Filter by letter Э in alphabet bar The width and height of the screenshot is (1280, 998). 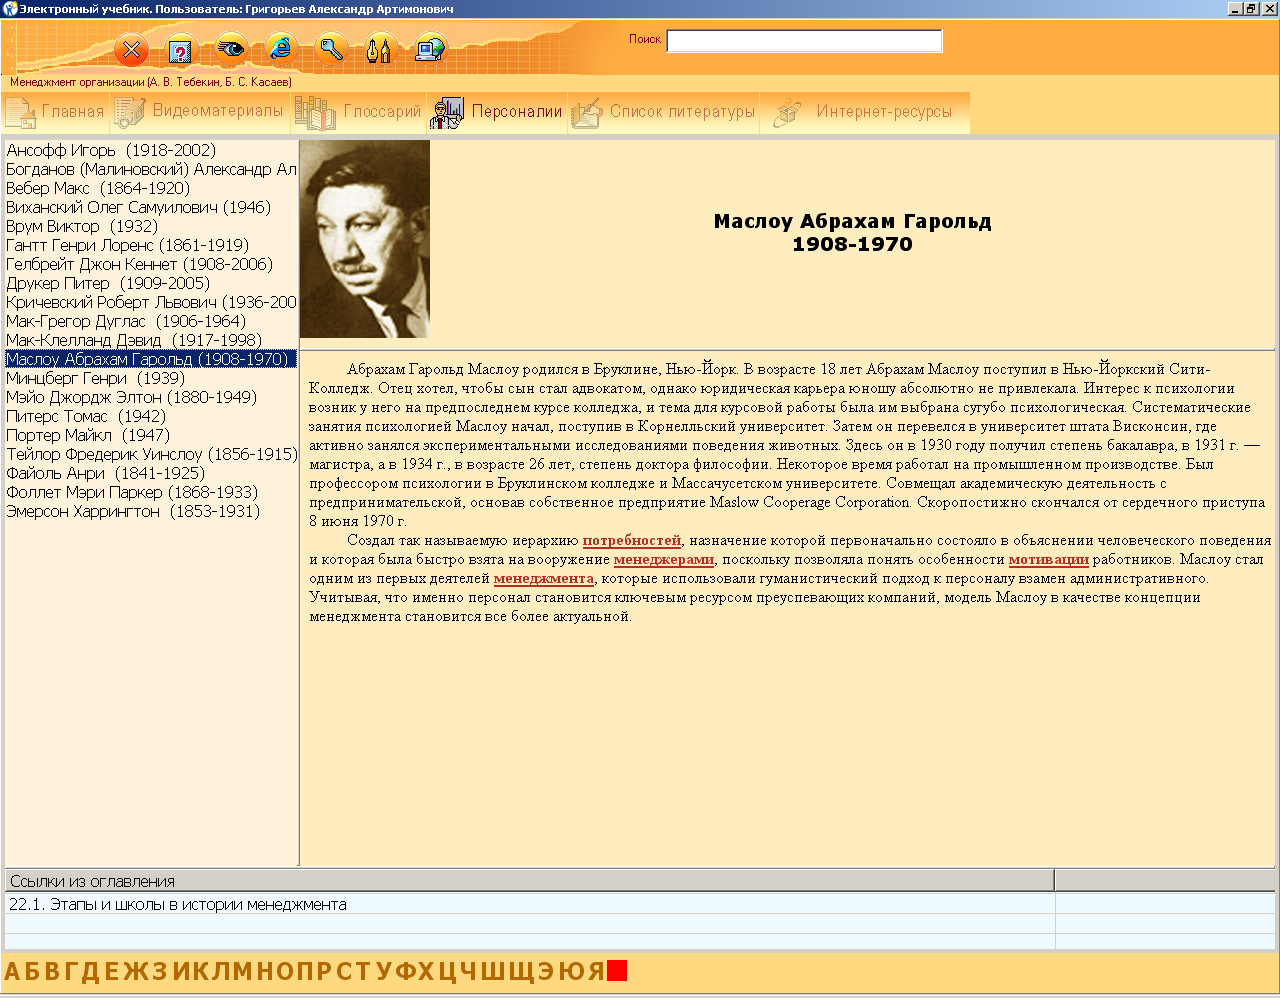coord(547,972)
